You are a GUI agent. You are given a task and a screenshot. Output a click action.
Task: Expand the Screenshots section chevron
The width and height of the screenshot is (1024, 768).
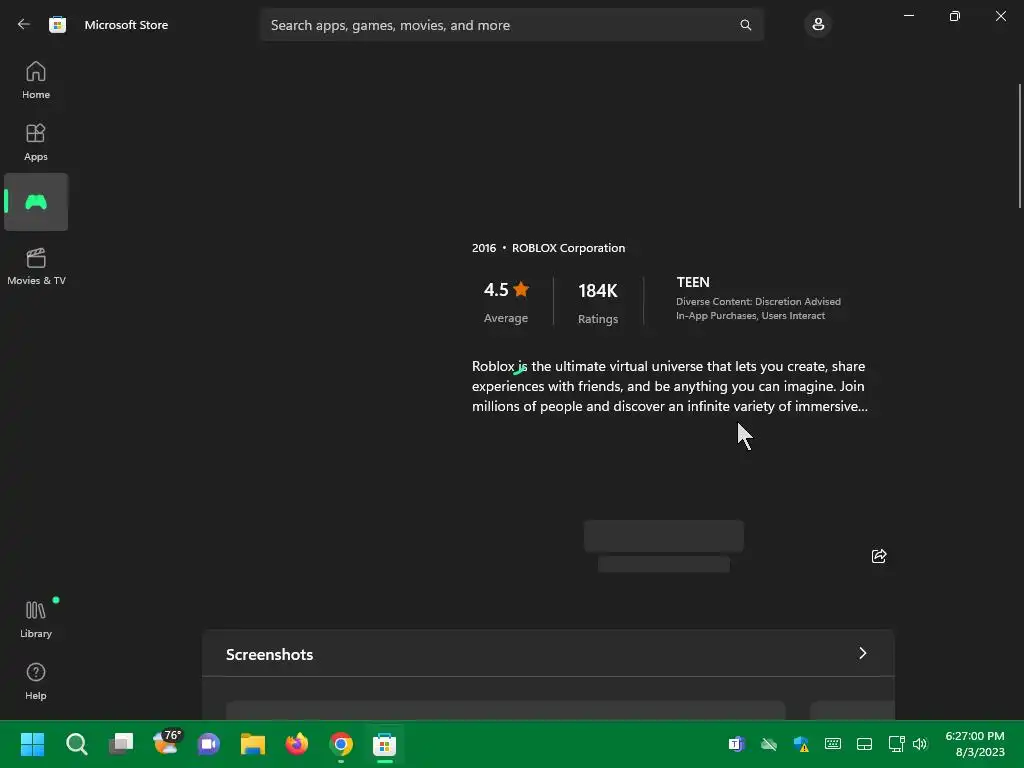click(x=863, y=653)
